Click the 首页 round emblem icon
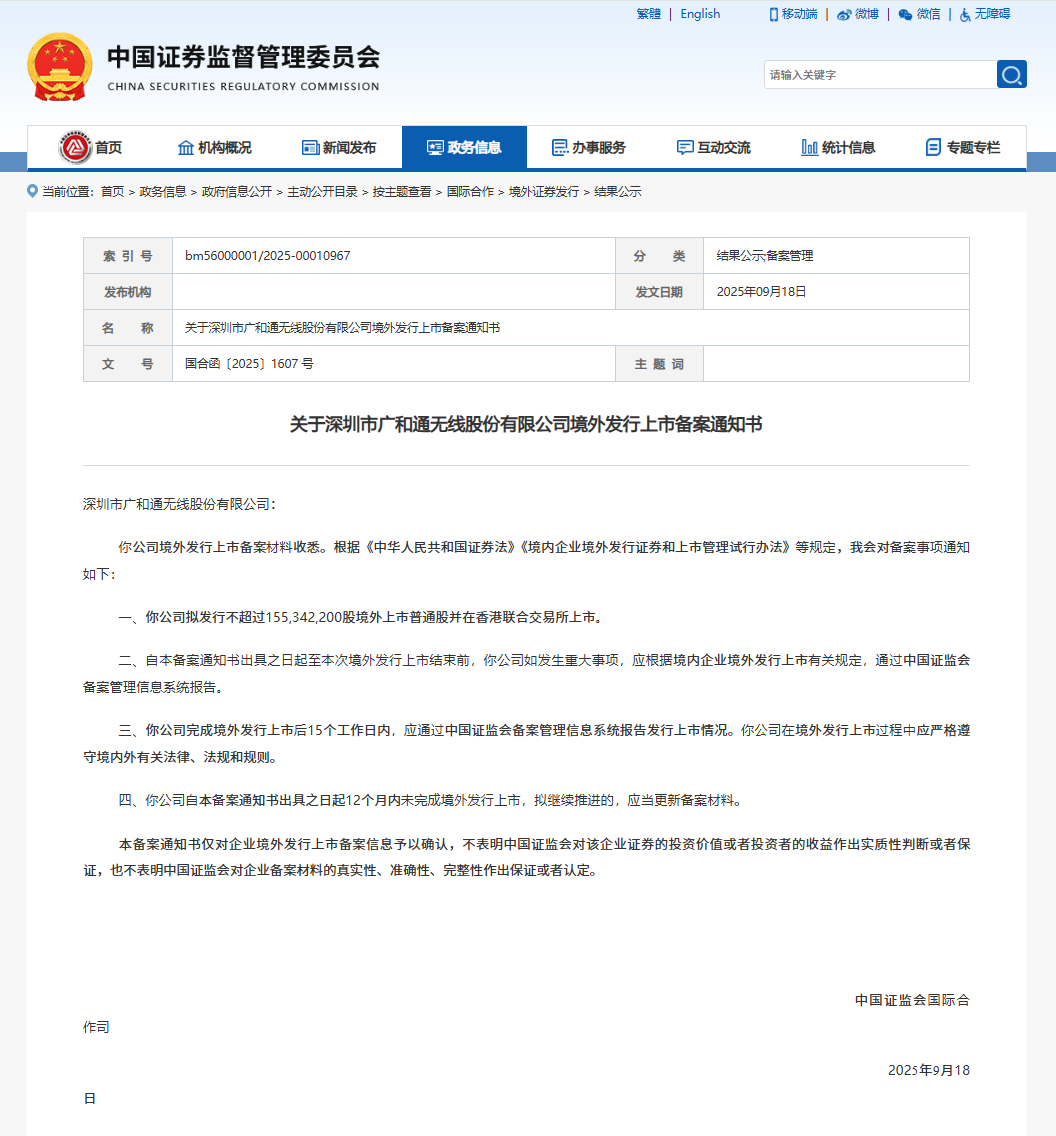The image size is (1056, 1136). coord(75,148)
